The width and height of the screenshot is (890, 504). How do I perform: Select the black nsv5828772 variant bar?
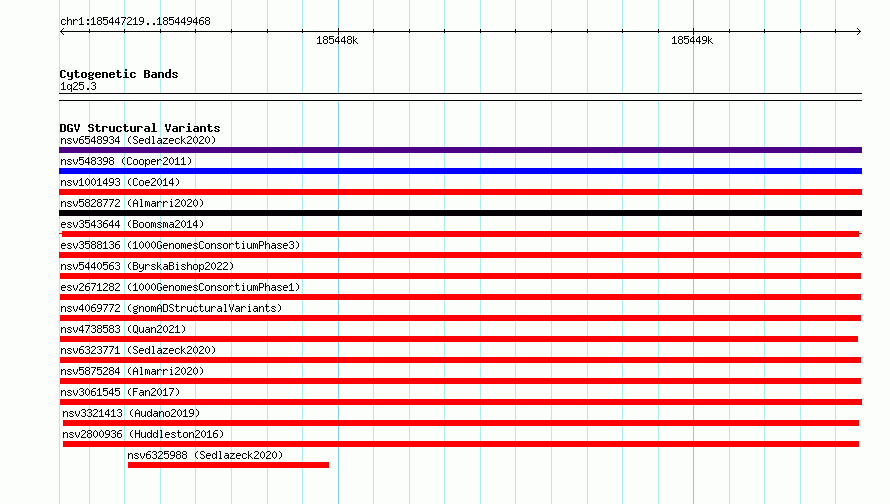(460, 213)
